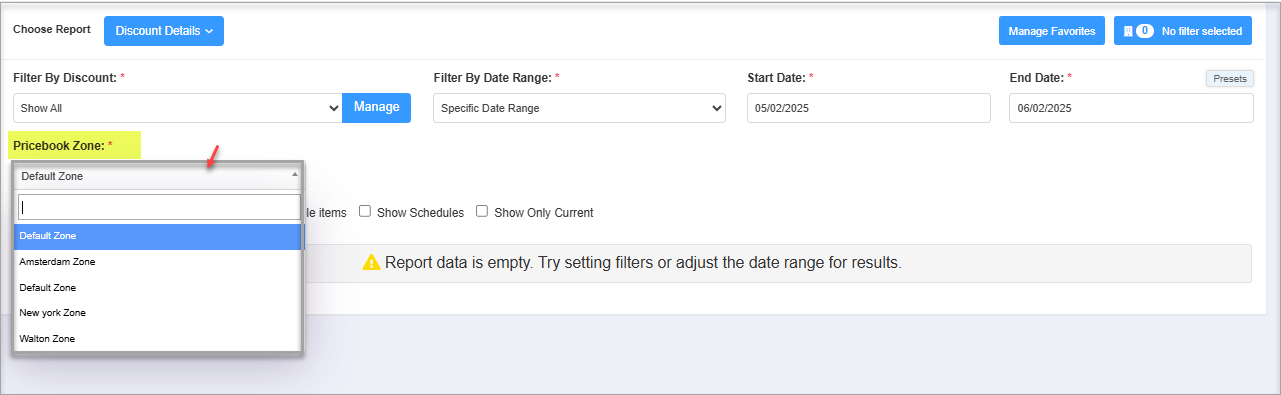Enable the Show Only Current checkbox

coord(482,211)
